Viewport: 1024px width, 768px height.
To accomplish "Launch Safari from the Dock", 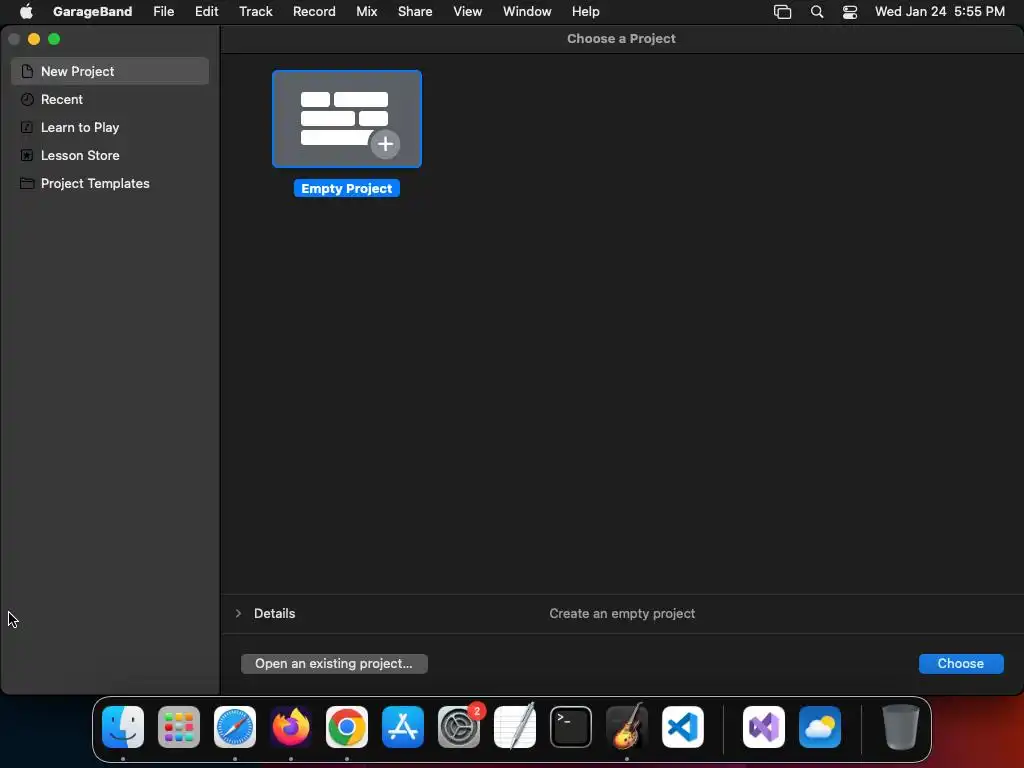I will (x=235, y=727).
